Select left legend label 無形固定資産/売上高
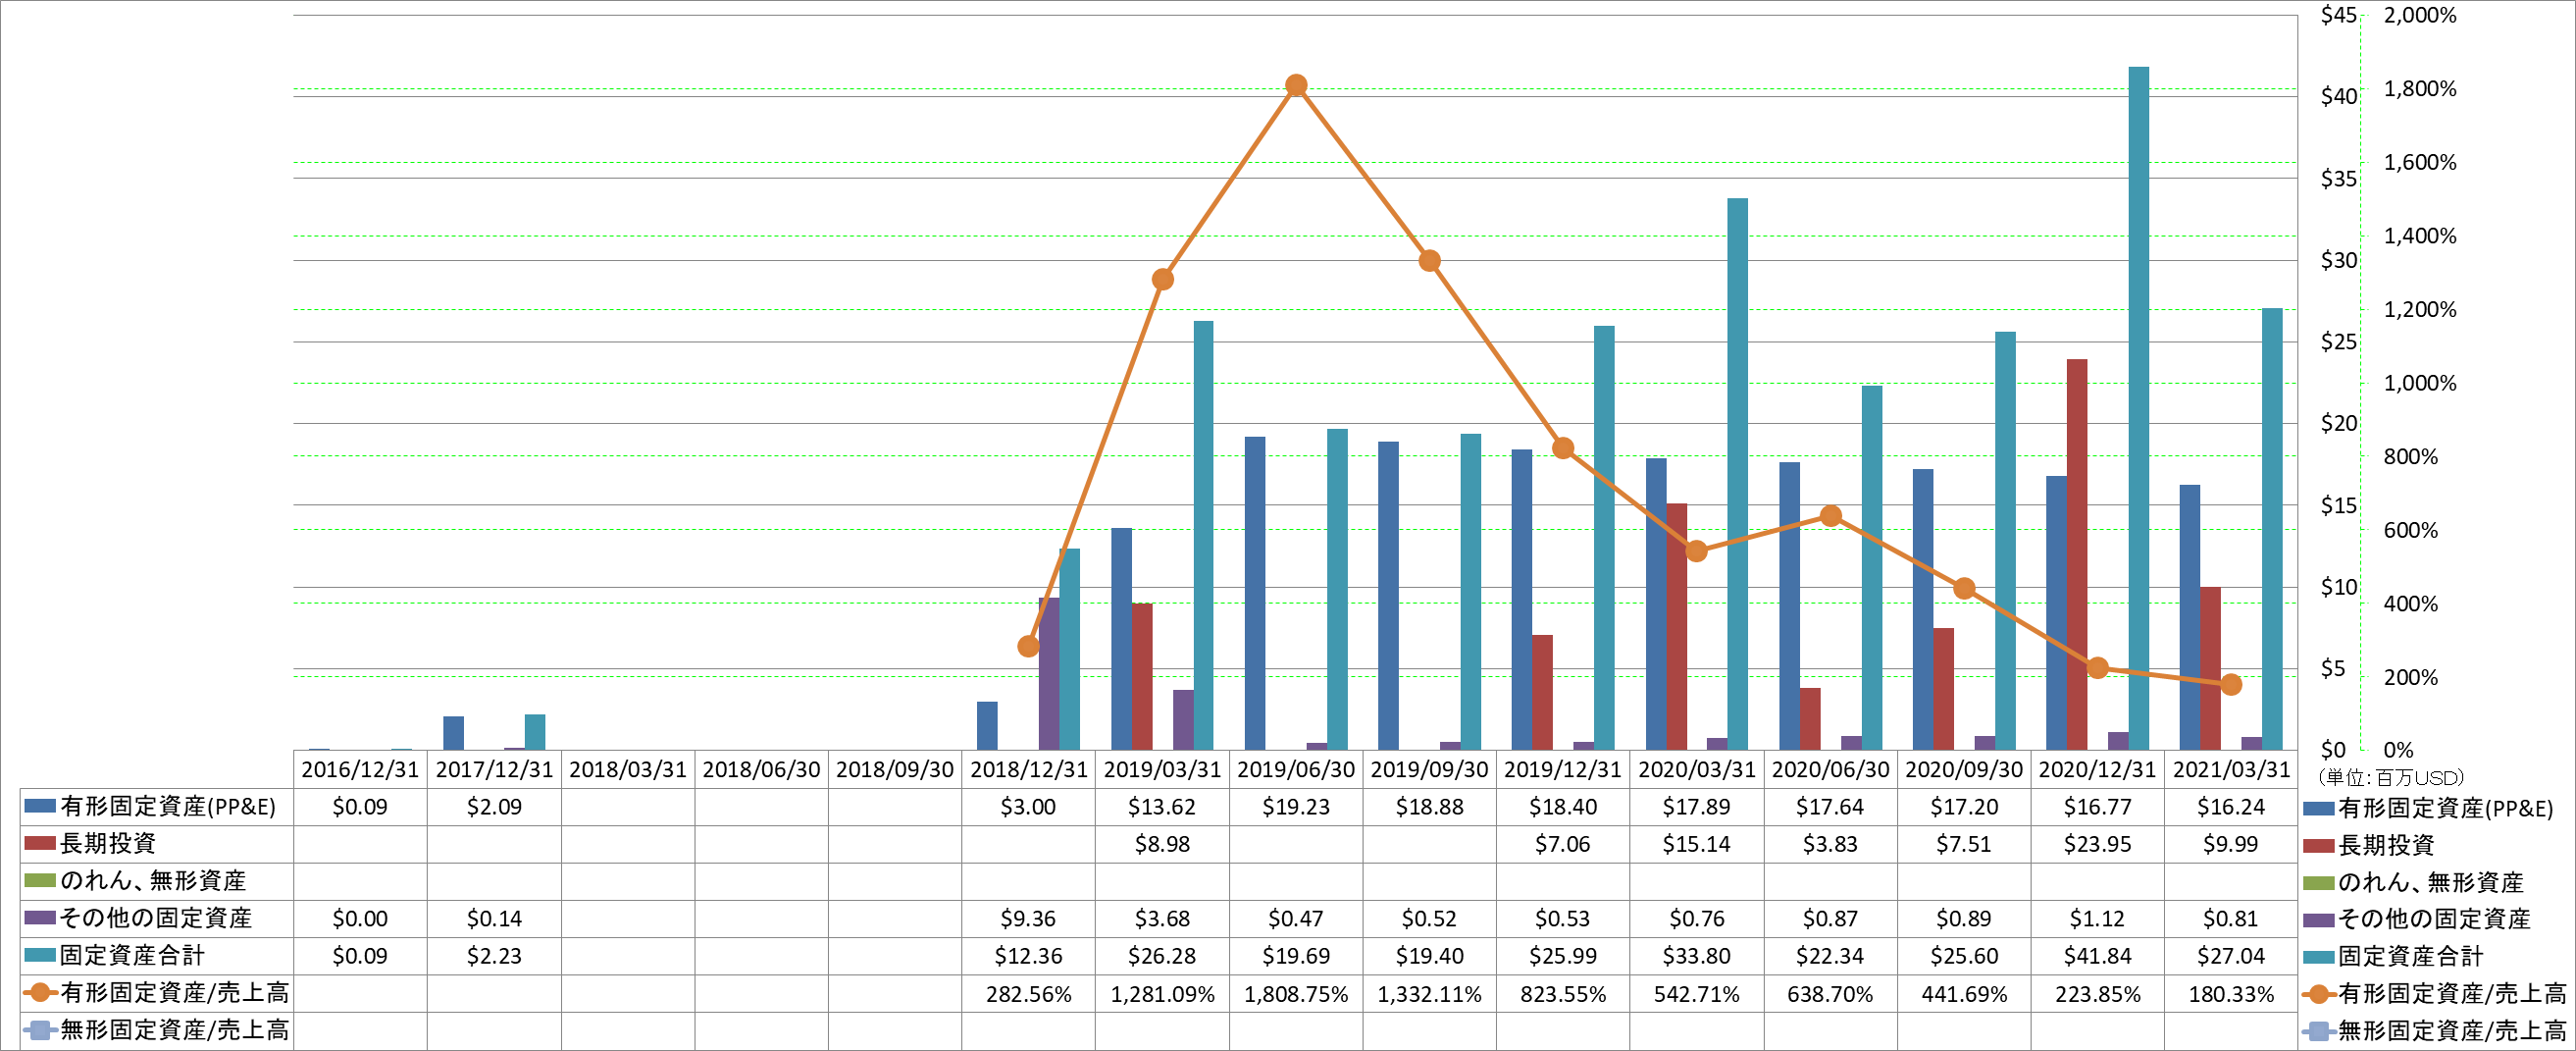 [175, 1029]
